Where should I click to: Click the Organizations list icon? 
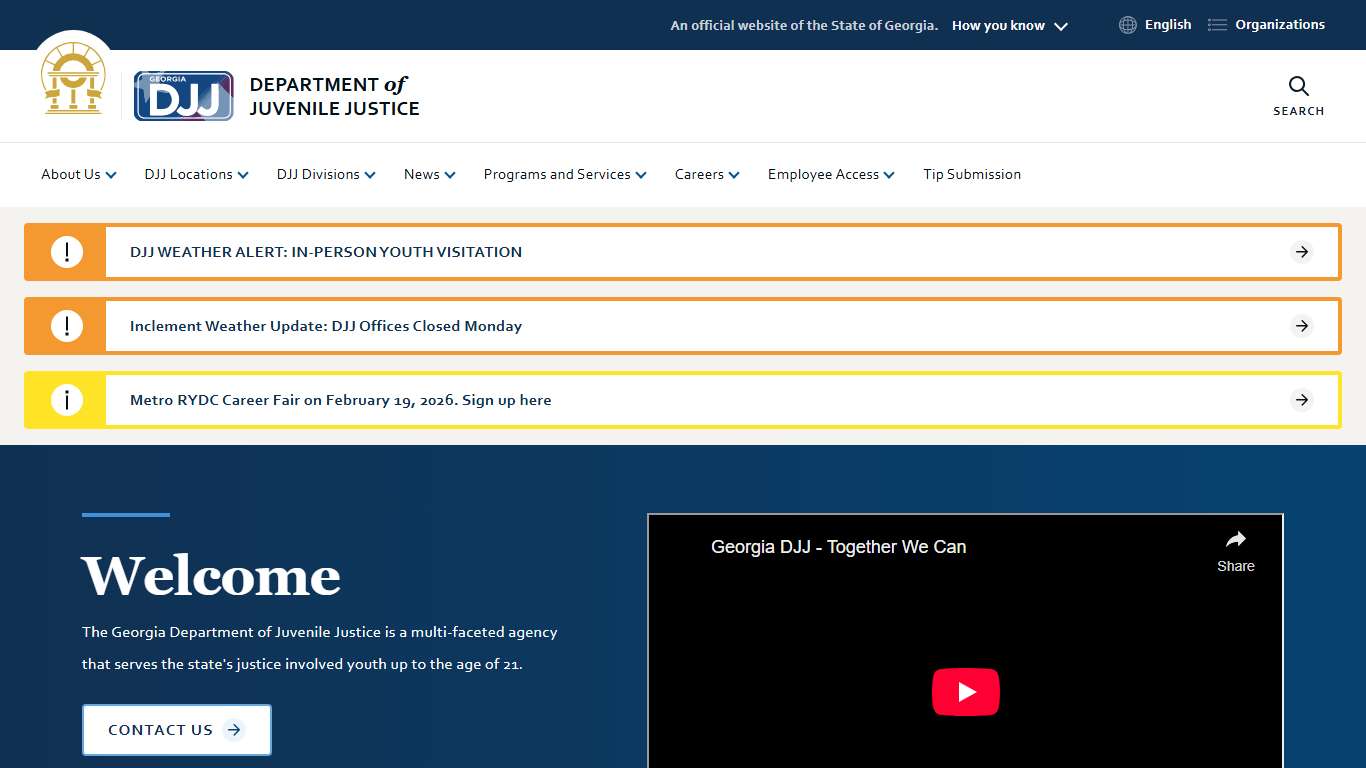coord(1217,25)
